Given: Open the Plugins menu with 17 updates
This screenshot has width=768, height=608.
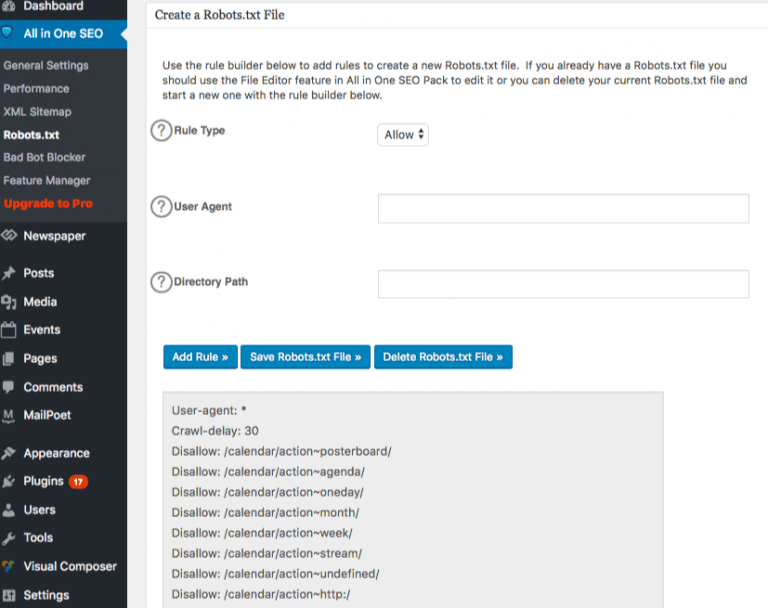Looking at the screenshot, I should pos(44,481).
